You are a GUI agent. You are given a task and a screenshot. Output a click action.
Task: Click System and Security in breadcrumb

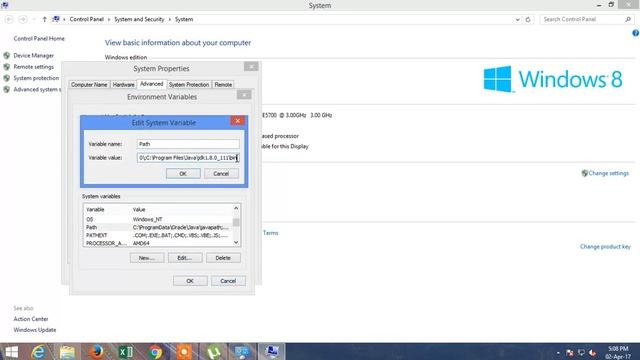[139, 19]
